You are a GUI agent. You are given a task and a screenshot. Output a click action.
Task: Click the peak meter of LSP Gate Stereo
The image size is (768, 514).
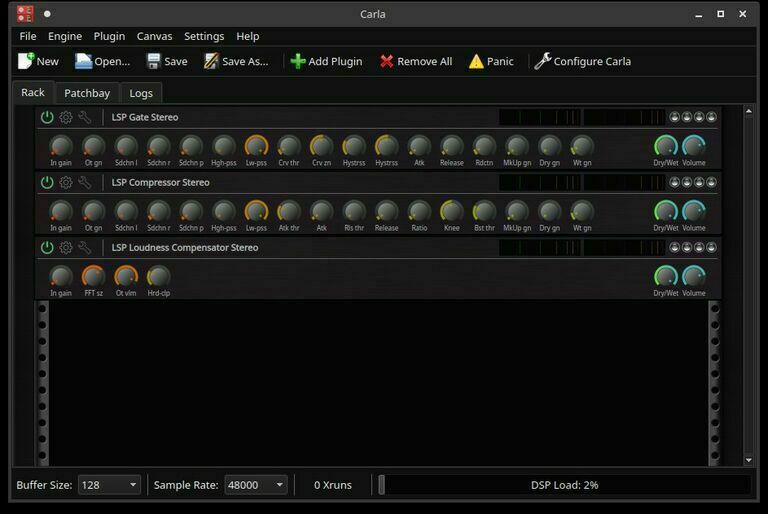click(x=581, y=117)
